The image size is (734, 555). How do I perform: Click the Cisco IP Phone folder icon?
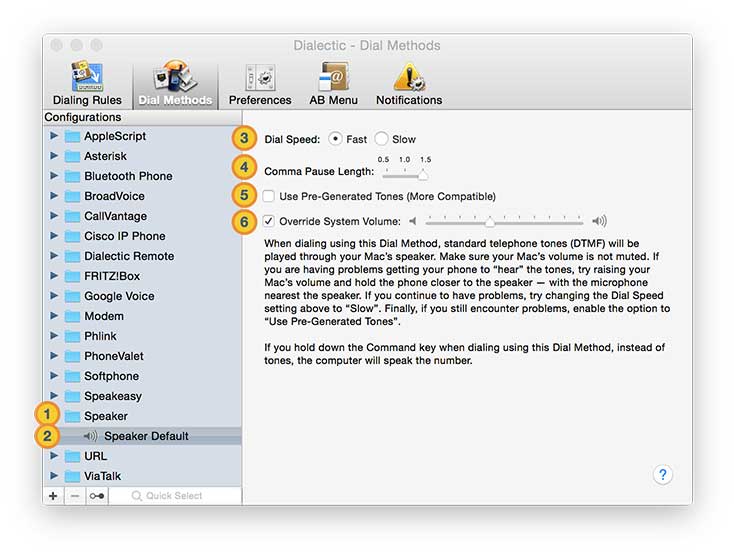pyautogui.click(x=72, y=236)
